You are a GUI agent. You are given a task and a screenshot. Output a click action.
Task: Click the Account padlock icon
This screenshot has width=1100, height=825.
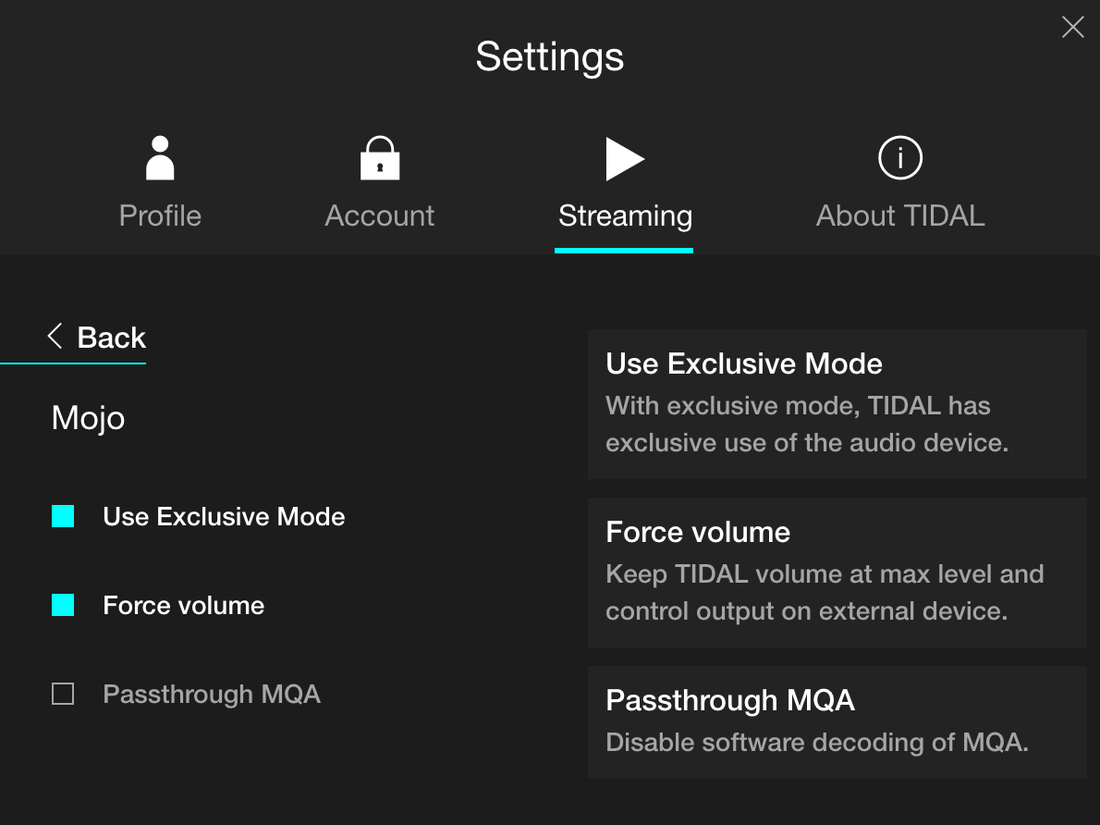(380, 158)
